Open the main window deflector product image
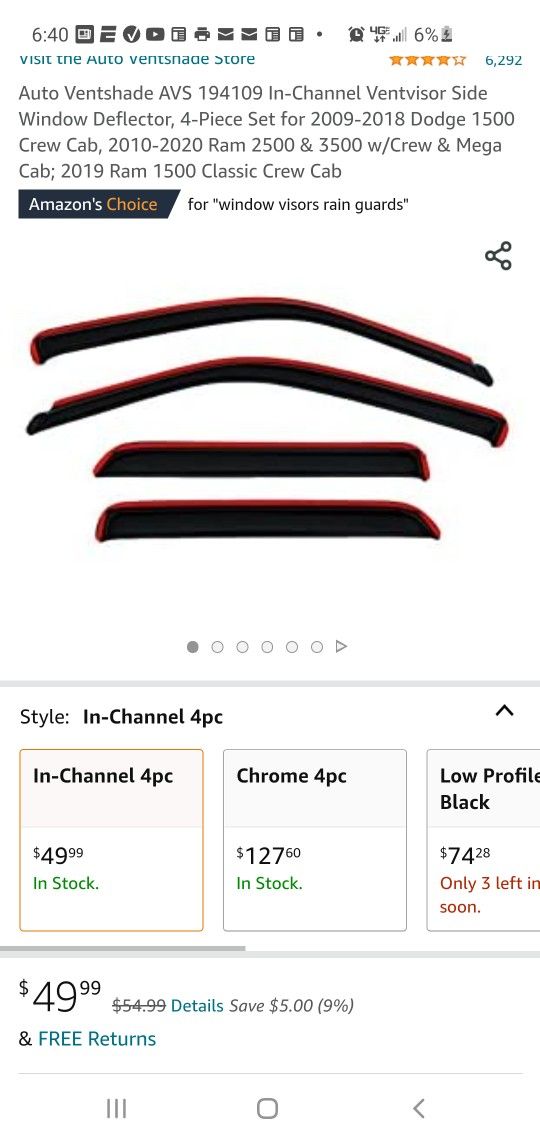 pos(267,420)
